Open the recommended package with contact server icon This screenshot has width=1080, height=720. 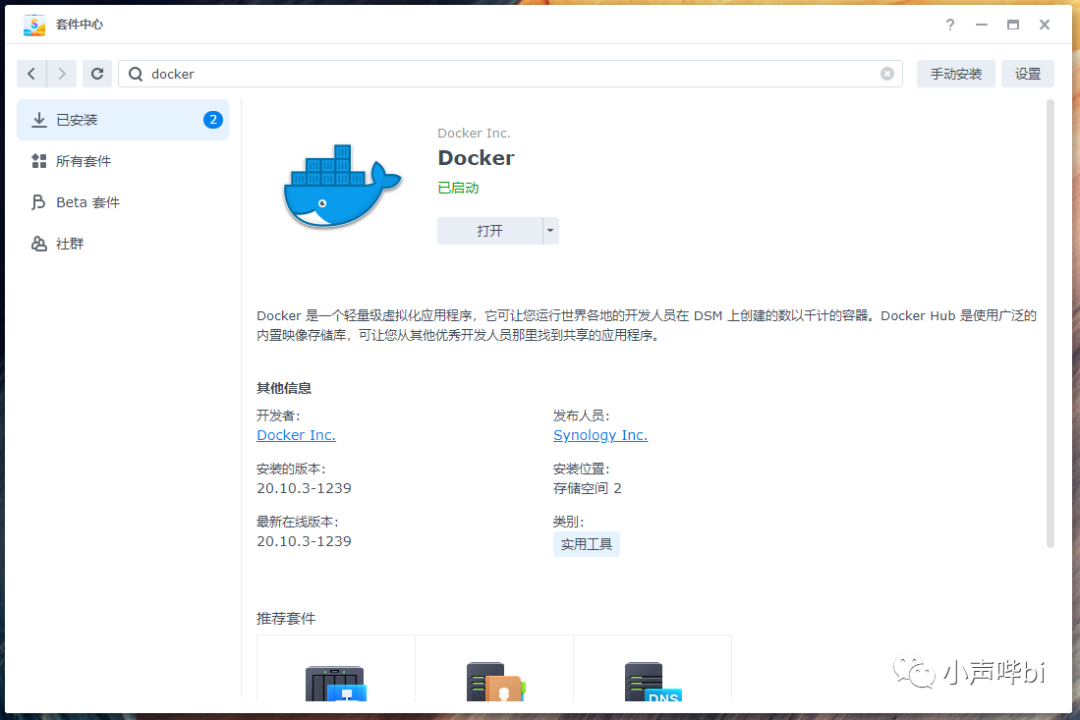point(495,670)
